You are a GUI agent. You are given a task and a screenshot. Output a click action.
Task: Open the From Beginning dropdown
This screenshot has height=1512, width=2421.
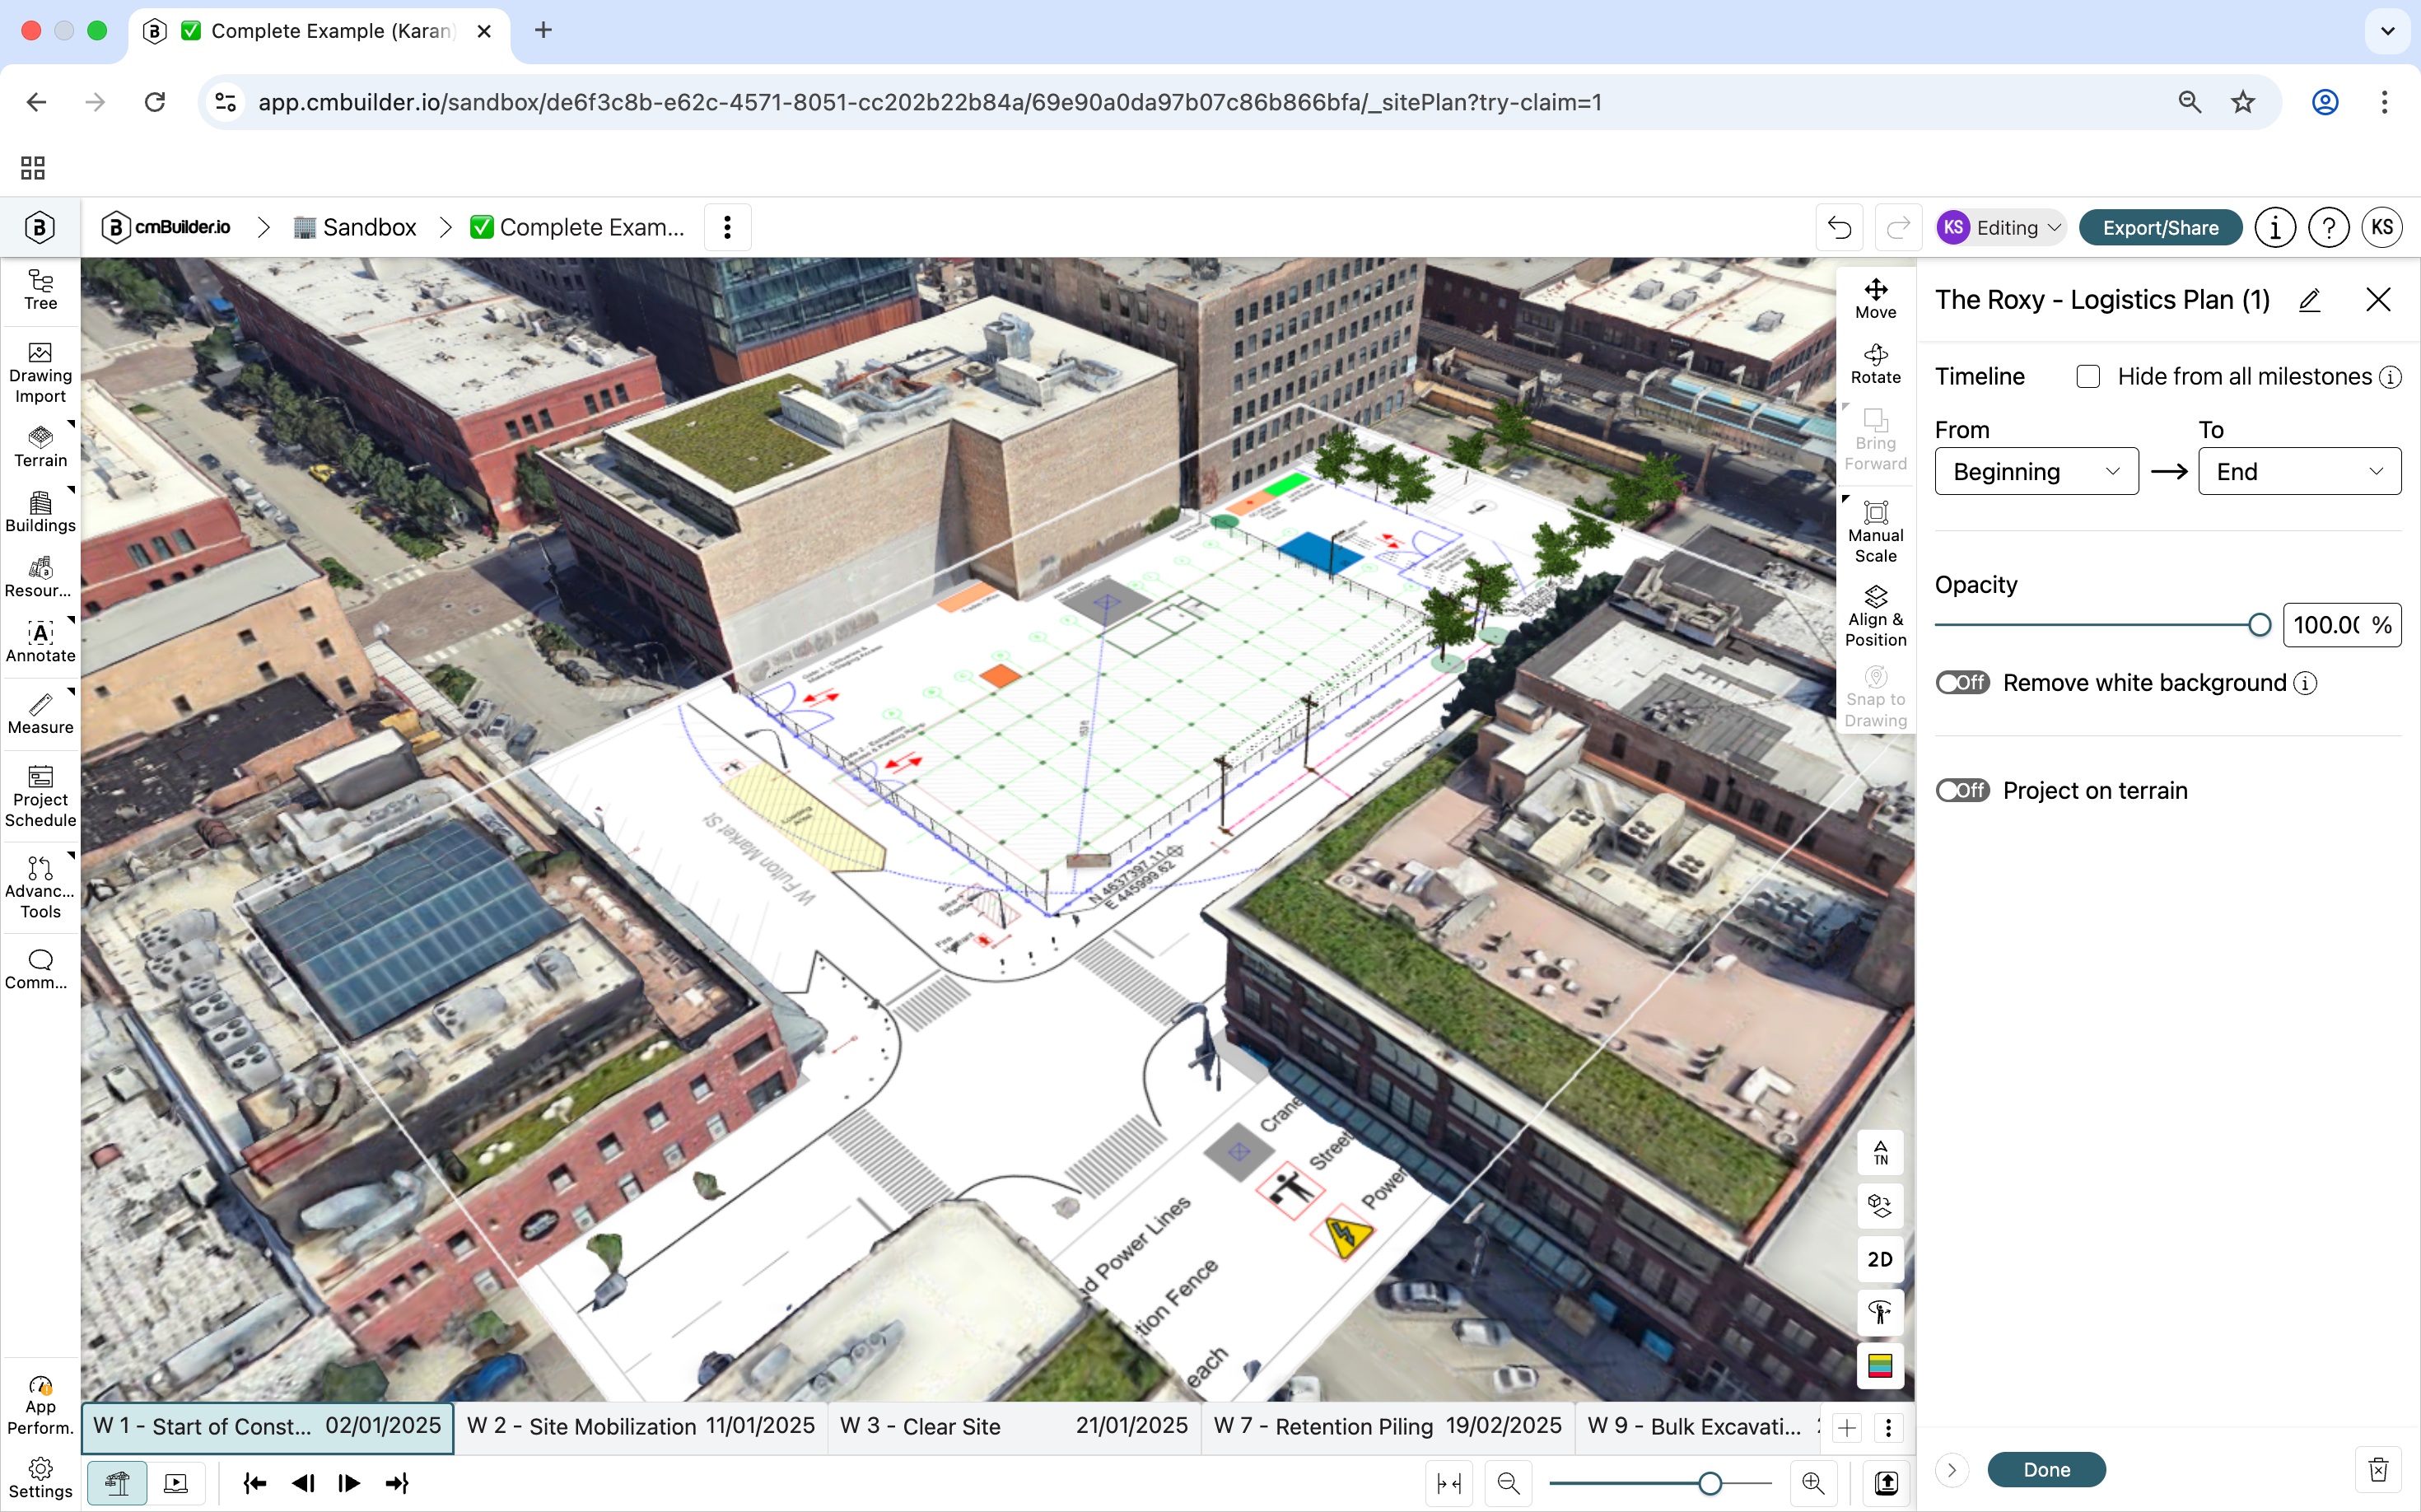pyautogui.click(x=2036, y=471)
